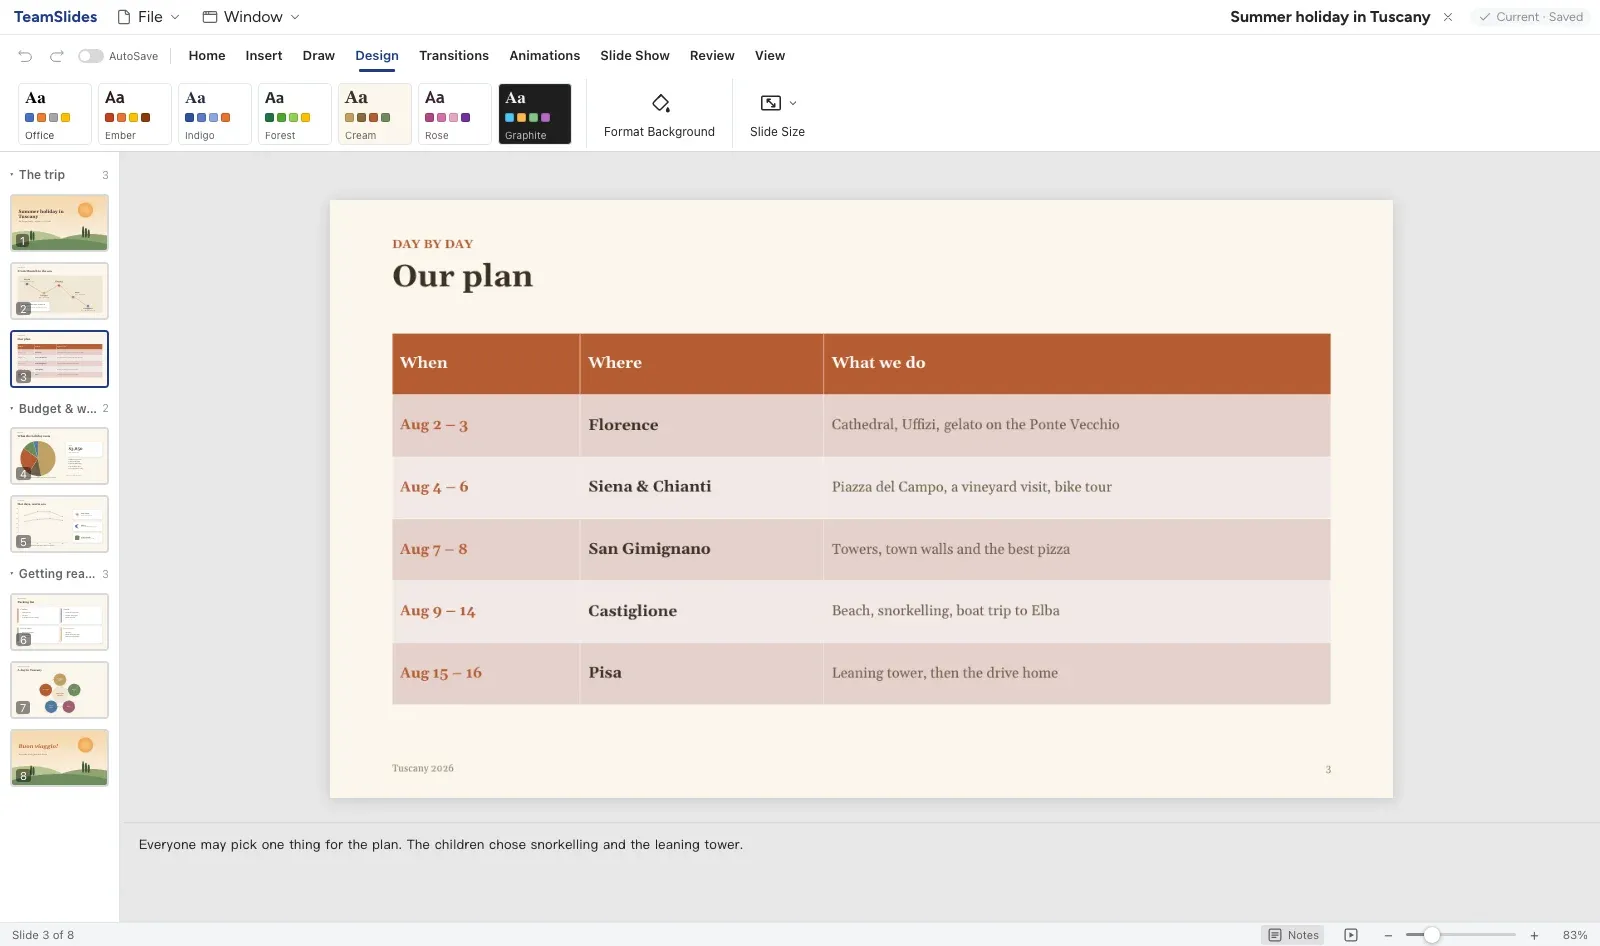Screen dimensions: 1600x946
Task: Select the Review tab
Action: [x=712, y=56]
